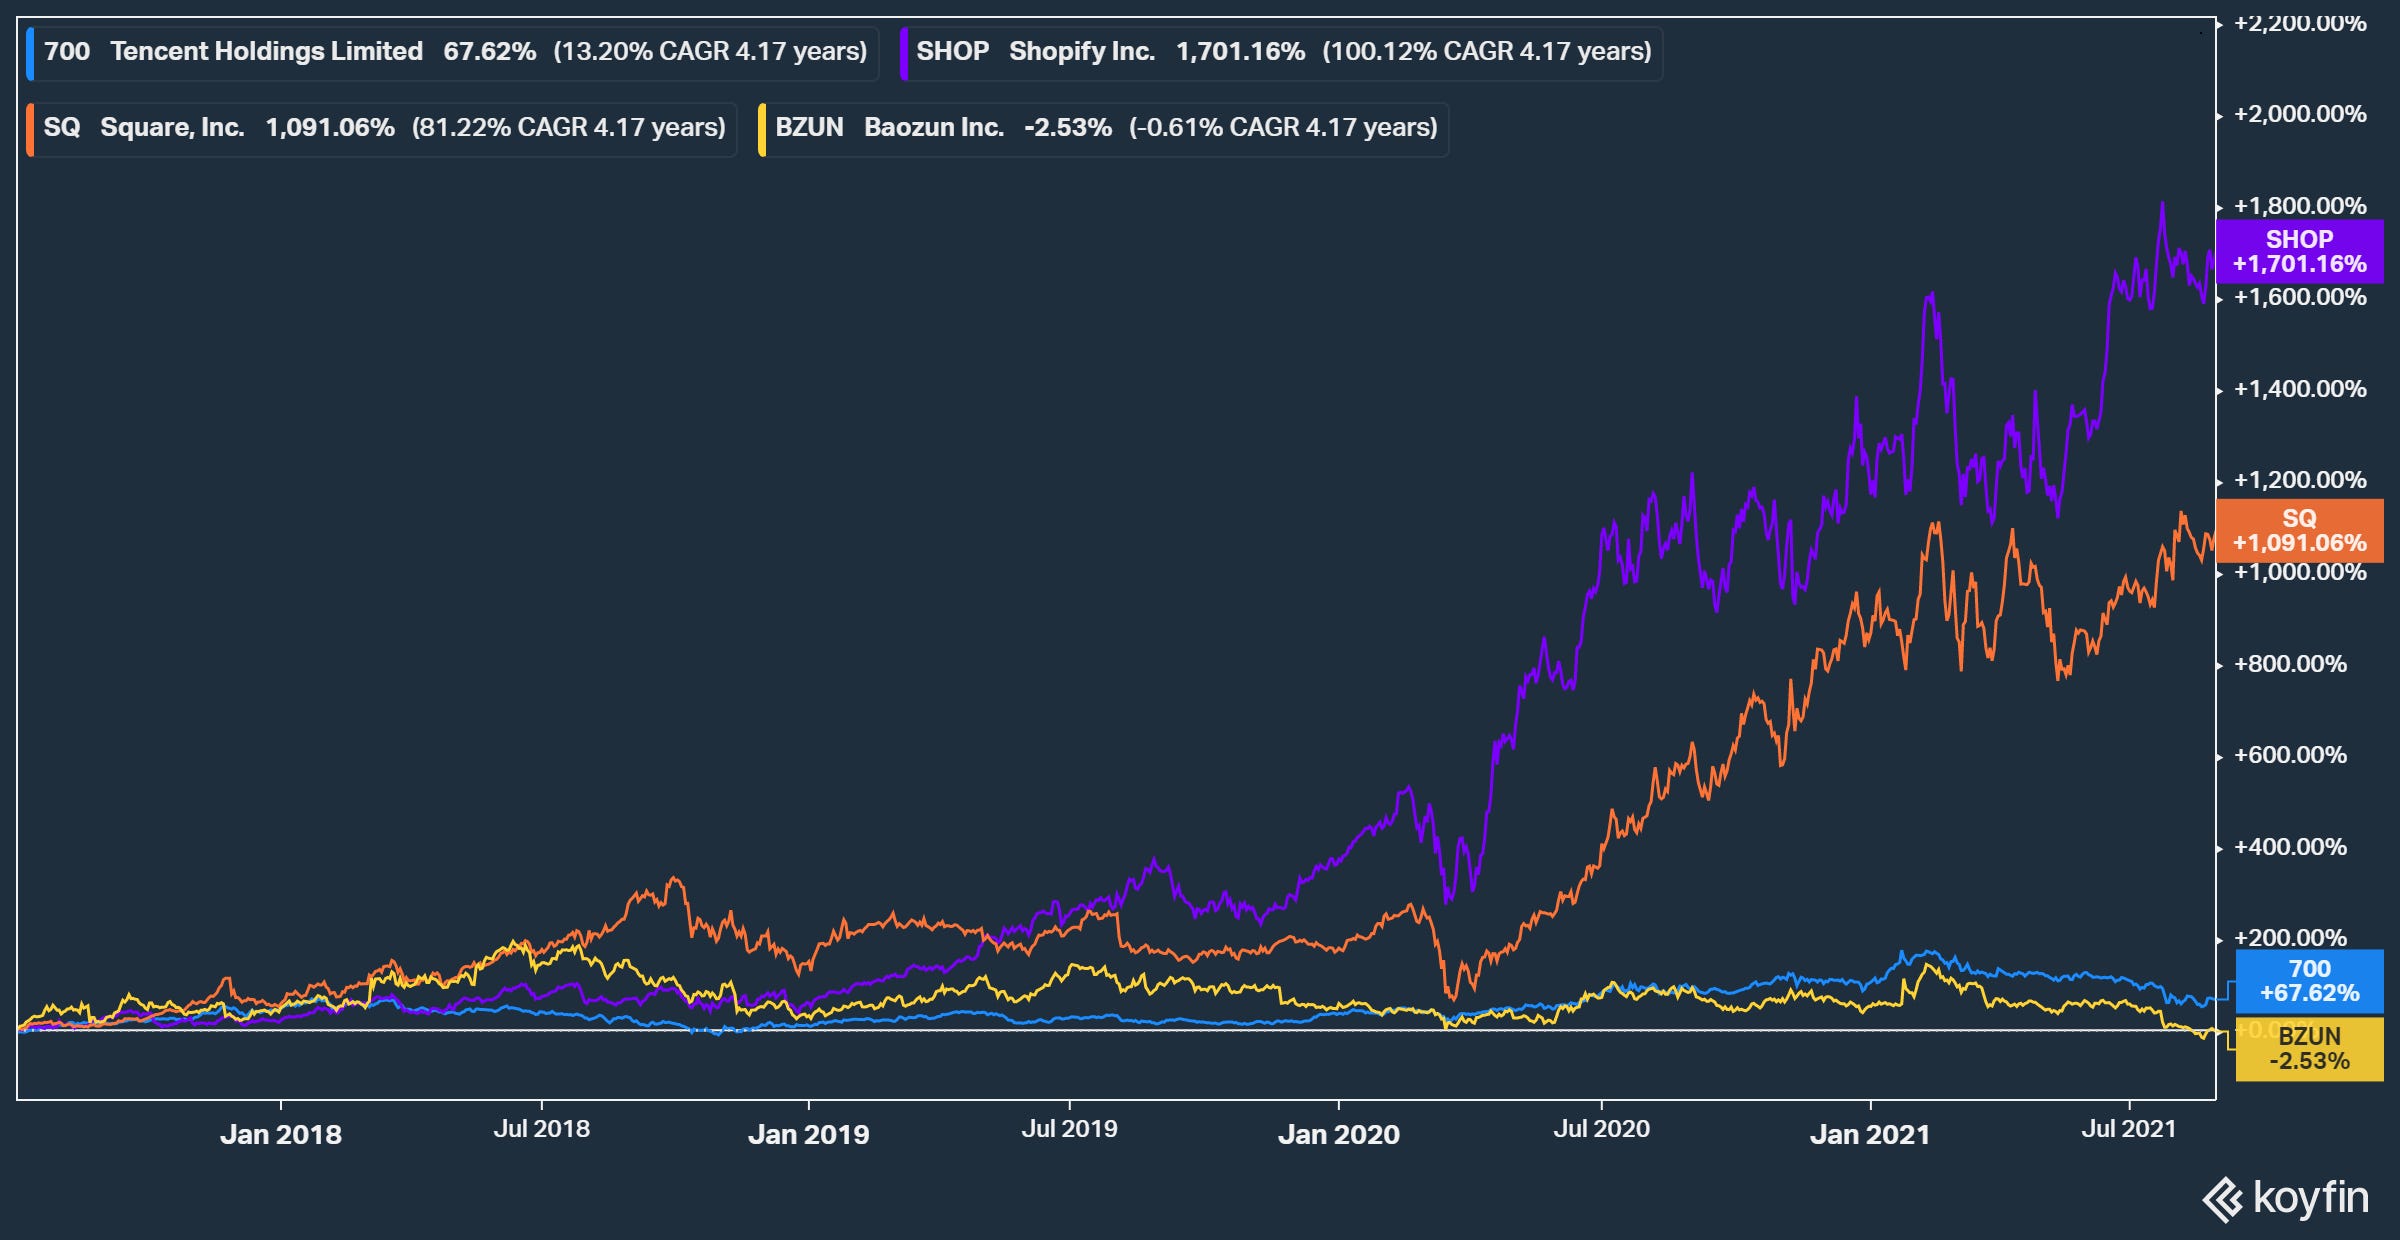Click the Jan 2020 axis label
This screenshot has height=1240, width=2400.
click(x=1339, y=1134)
